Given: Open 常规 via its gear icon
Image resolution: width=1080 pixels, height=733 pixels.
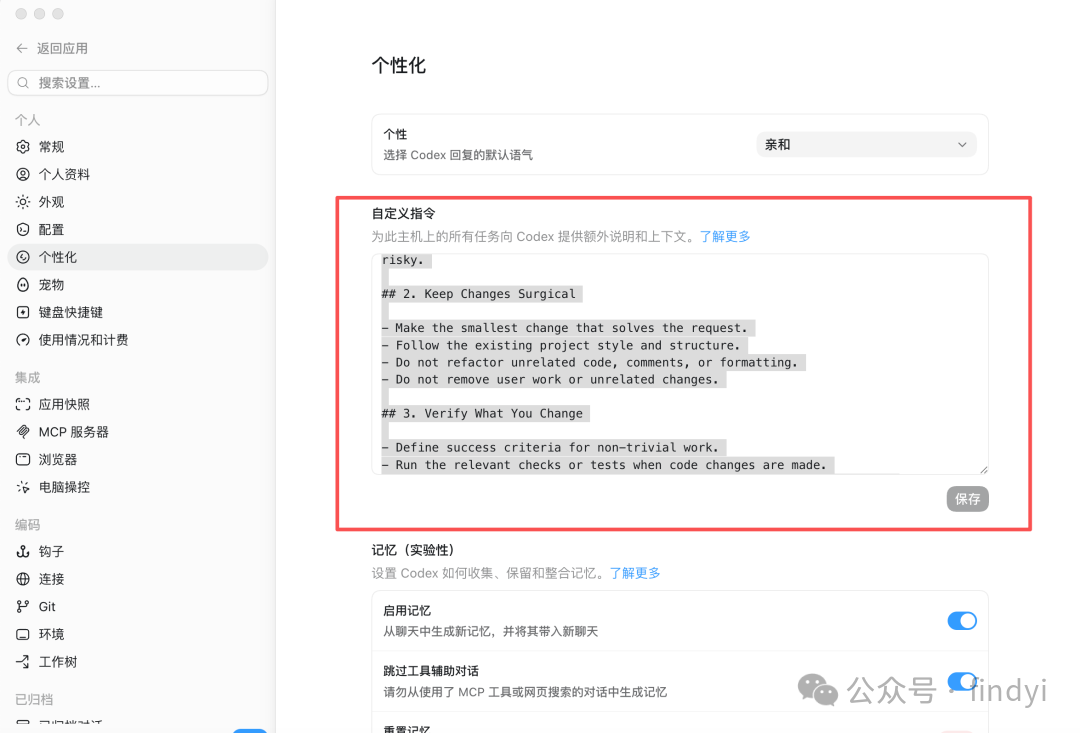Looking at the screenshot, I should pyautogui.click(x=23, y=147).
